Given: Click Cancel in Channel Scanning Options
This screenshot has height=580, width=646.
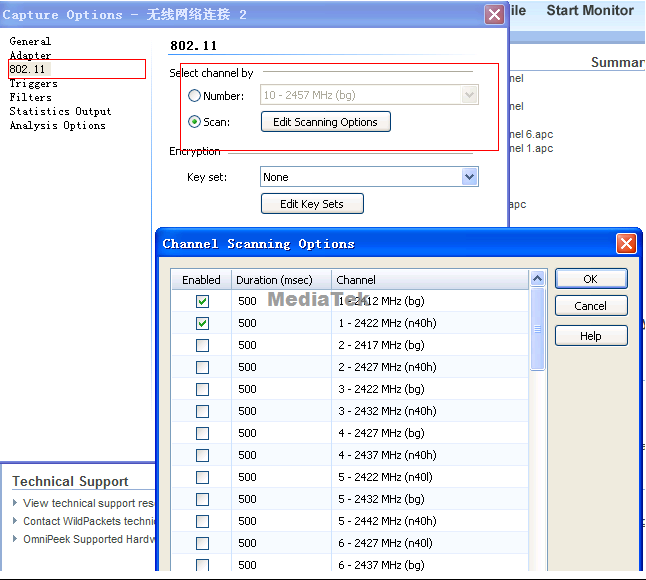Looking at the screenshot, I should (x=591, y=306).
